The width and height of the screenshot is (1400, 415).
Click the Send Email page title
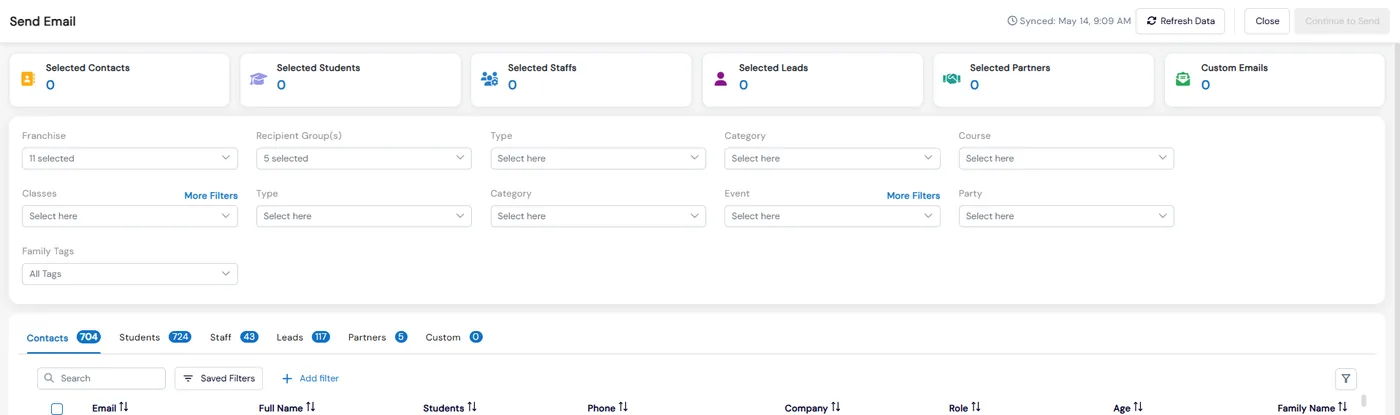click(x=43, y=21)
